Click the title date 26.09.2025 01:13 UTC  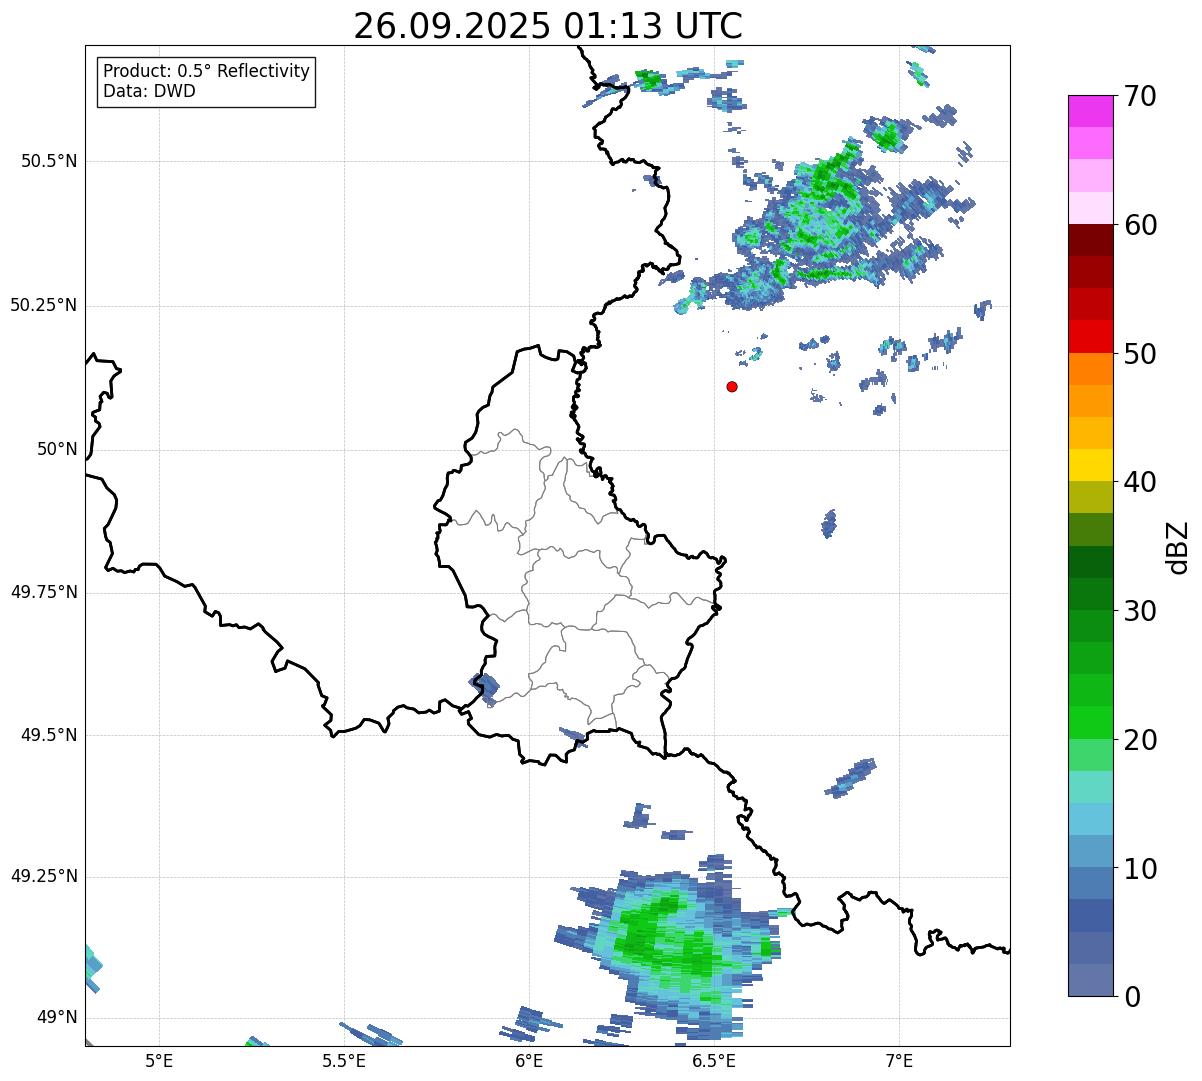click(548, 26)
